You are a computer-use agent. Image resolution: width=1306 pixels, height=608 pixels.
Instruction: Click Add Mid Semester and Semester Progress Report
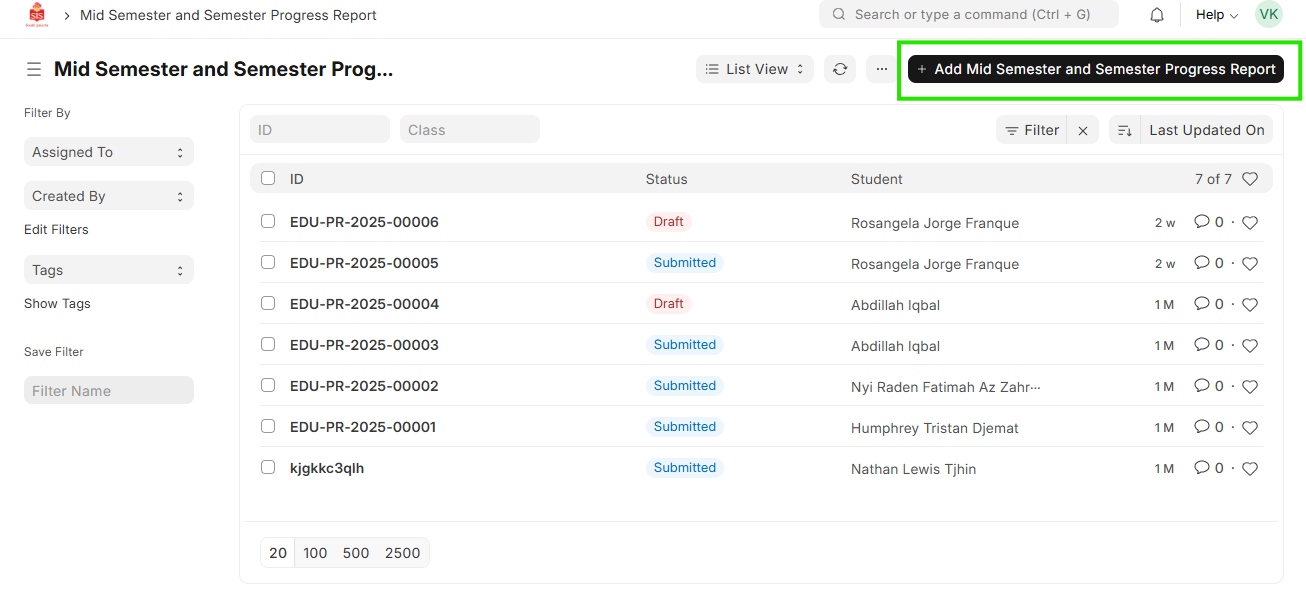click(1095, 69)
